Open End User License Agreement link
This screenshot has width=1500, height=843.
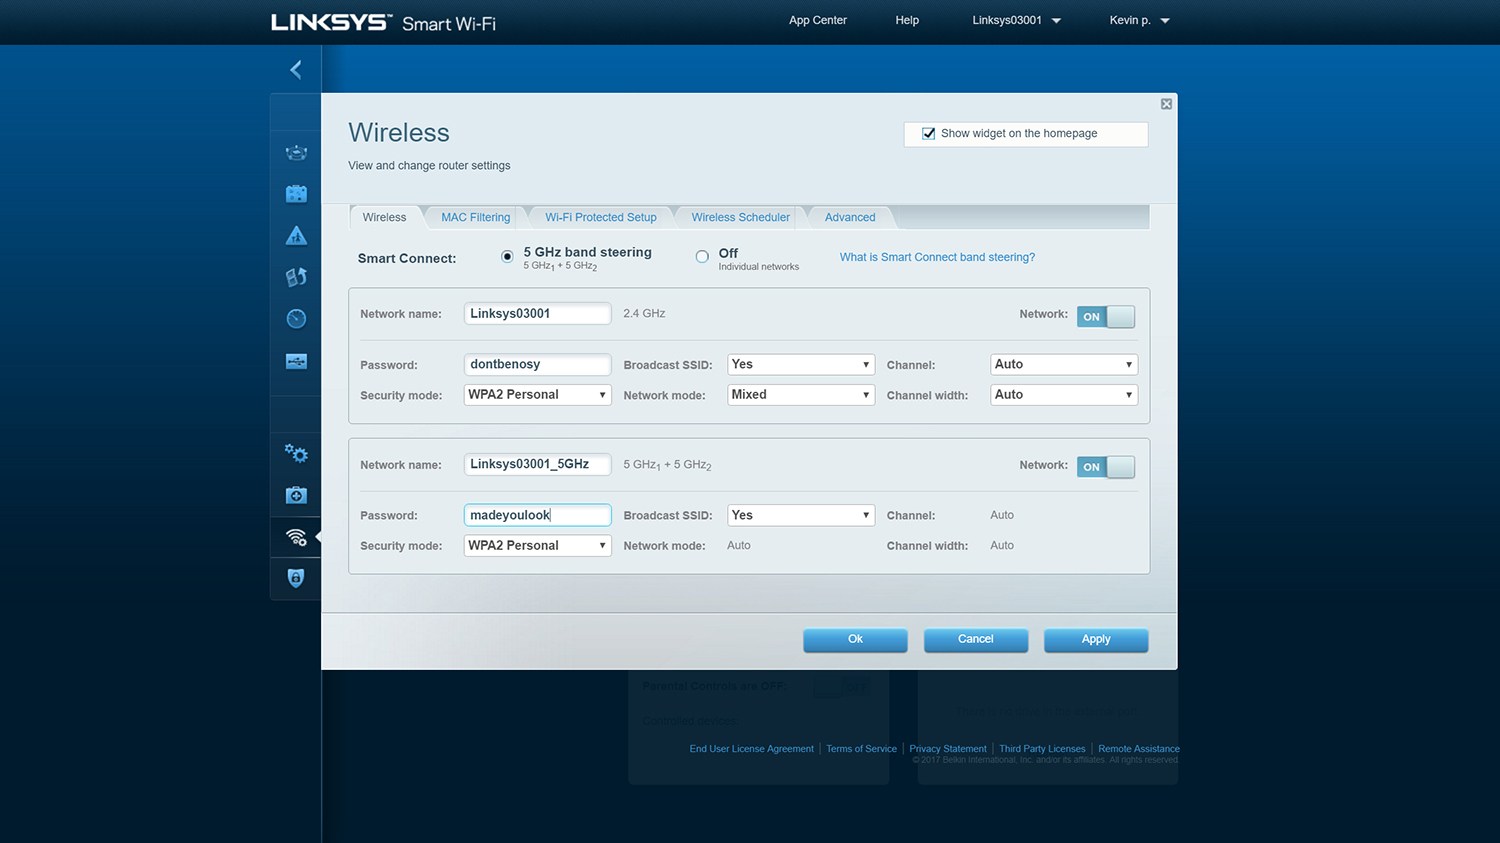pyautogui.click(x=751, y=749)
